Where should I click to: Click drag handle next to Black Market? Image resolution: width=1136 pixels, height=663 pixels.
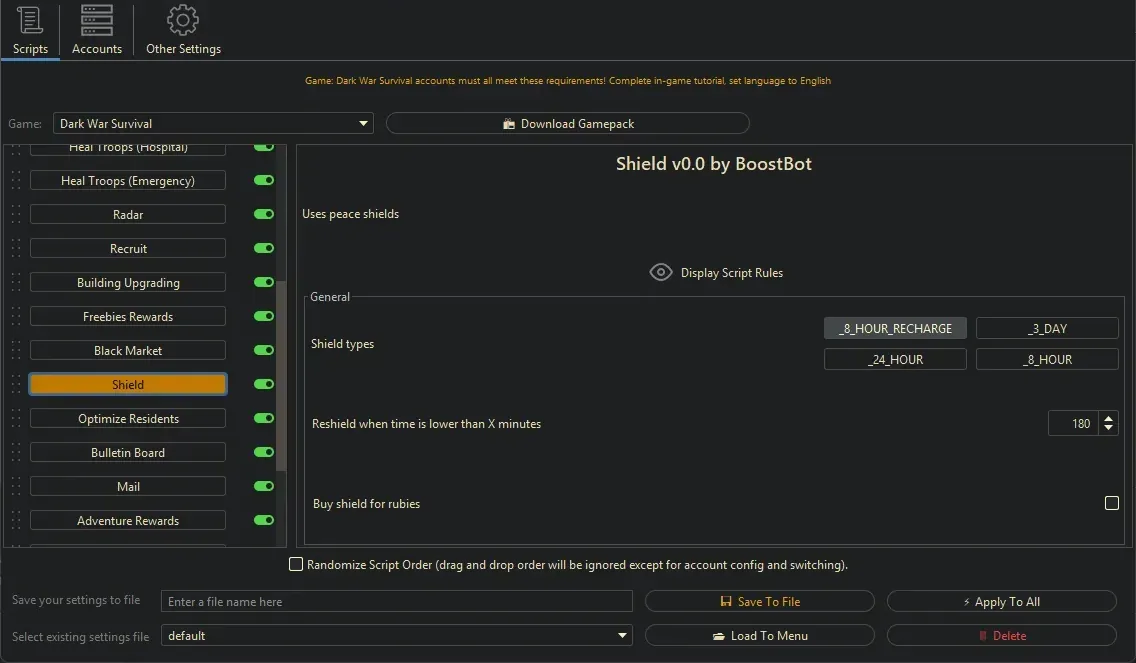point(16,351)
